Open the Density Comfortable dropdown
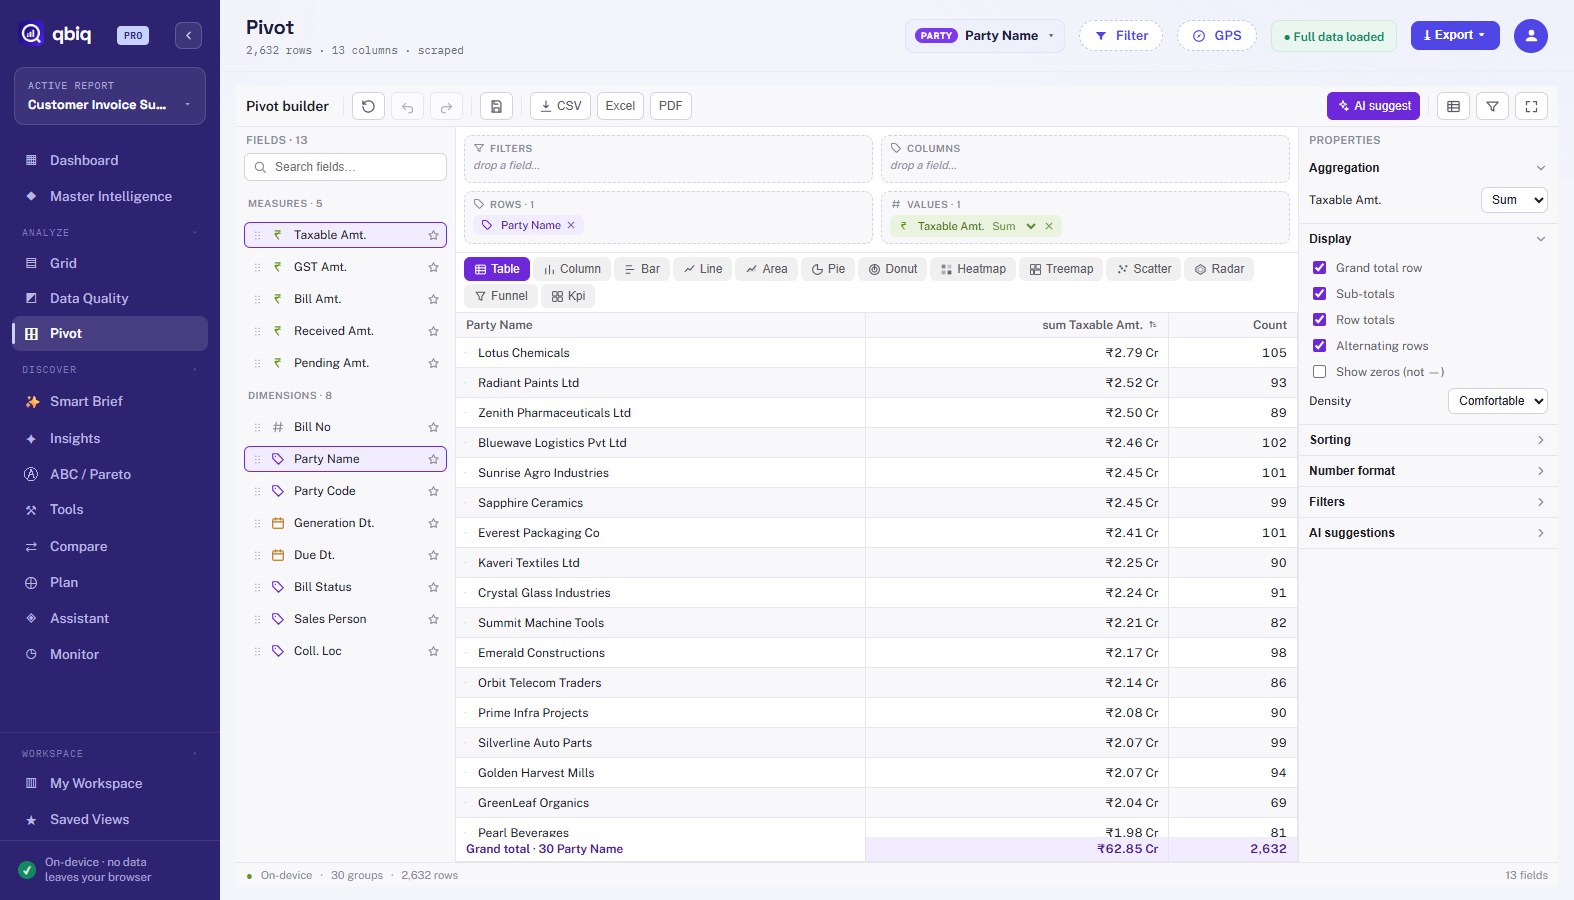The width and height of the screenshot is (1574, 900). tap(1497, 401)
